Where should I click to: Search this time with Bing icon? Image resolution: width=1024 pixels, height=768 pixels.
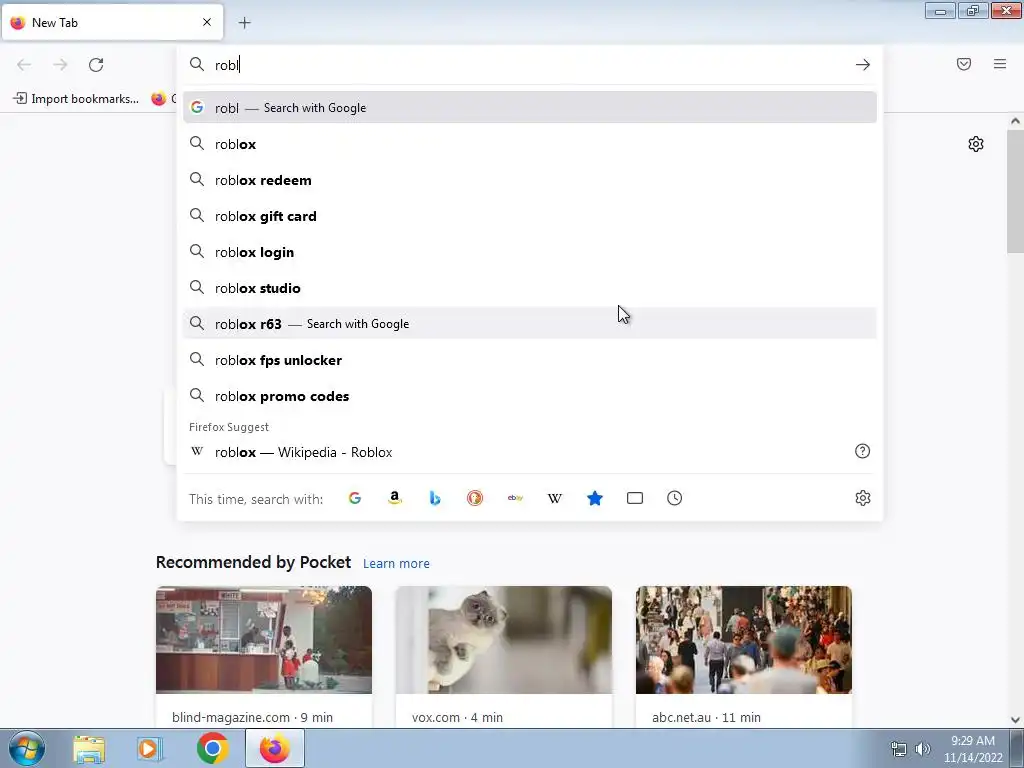(435, 498)
